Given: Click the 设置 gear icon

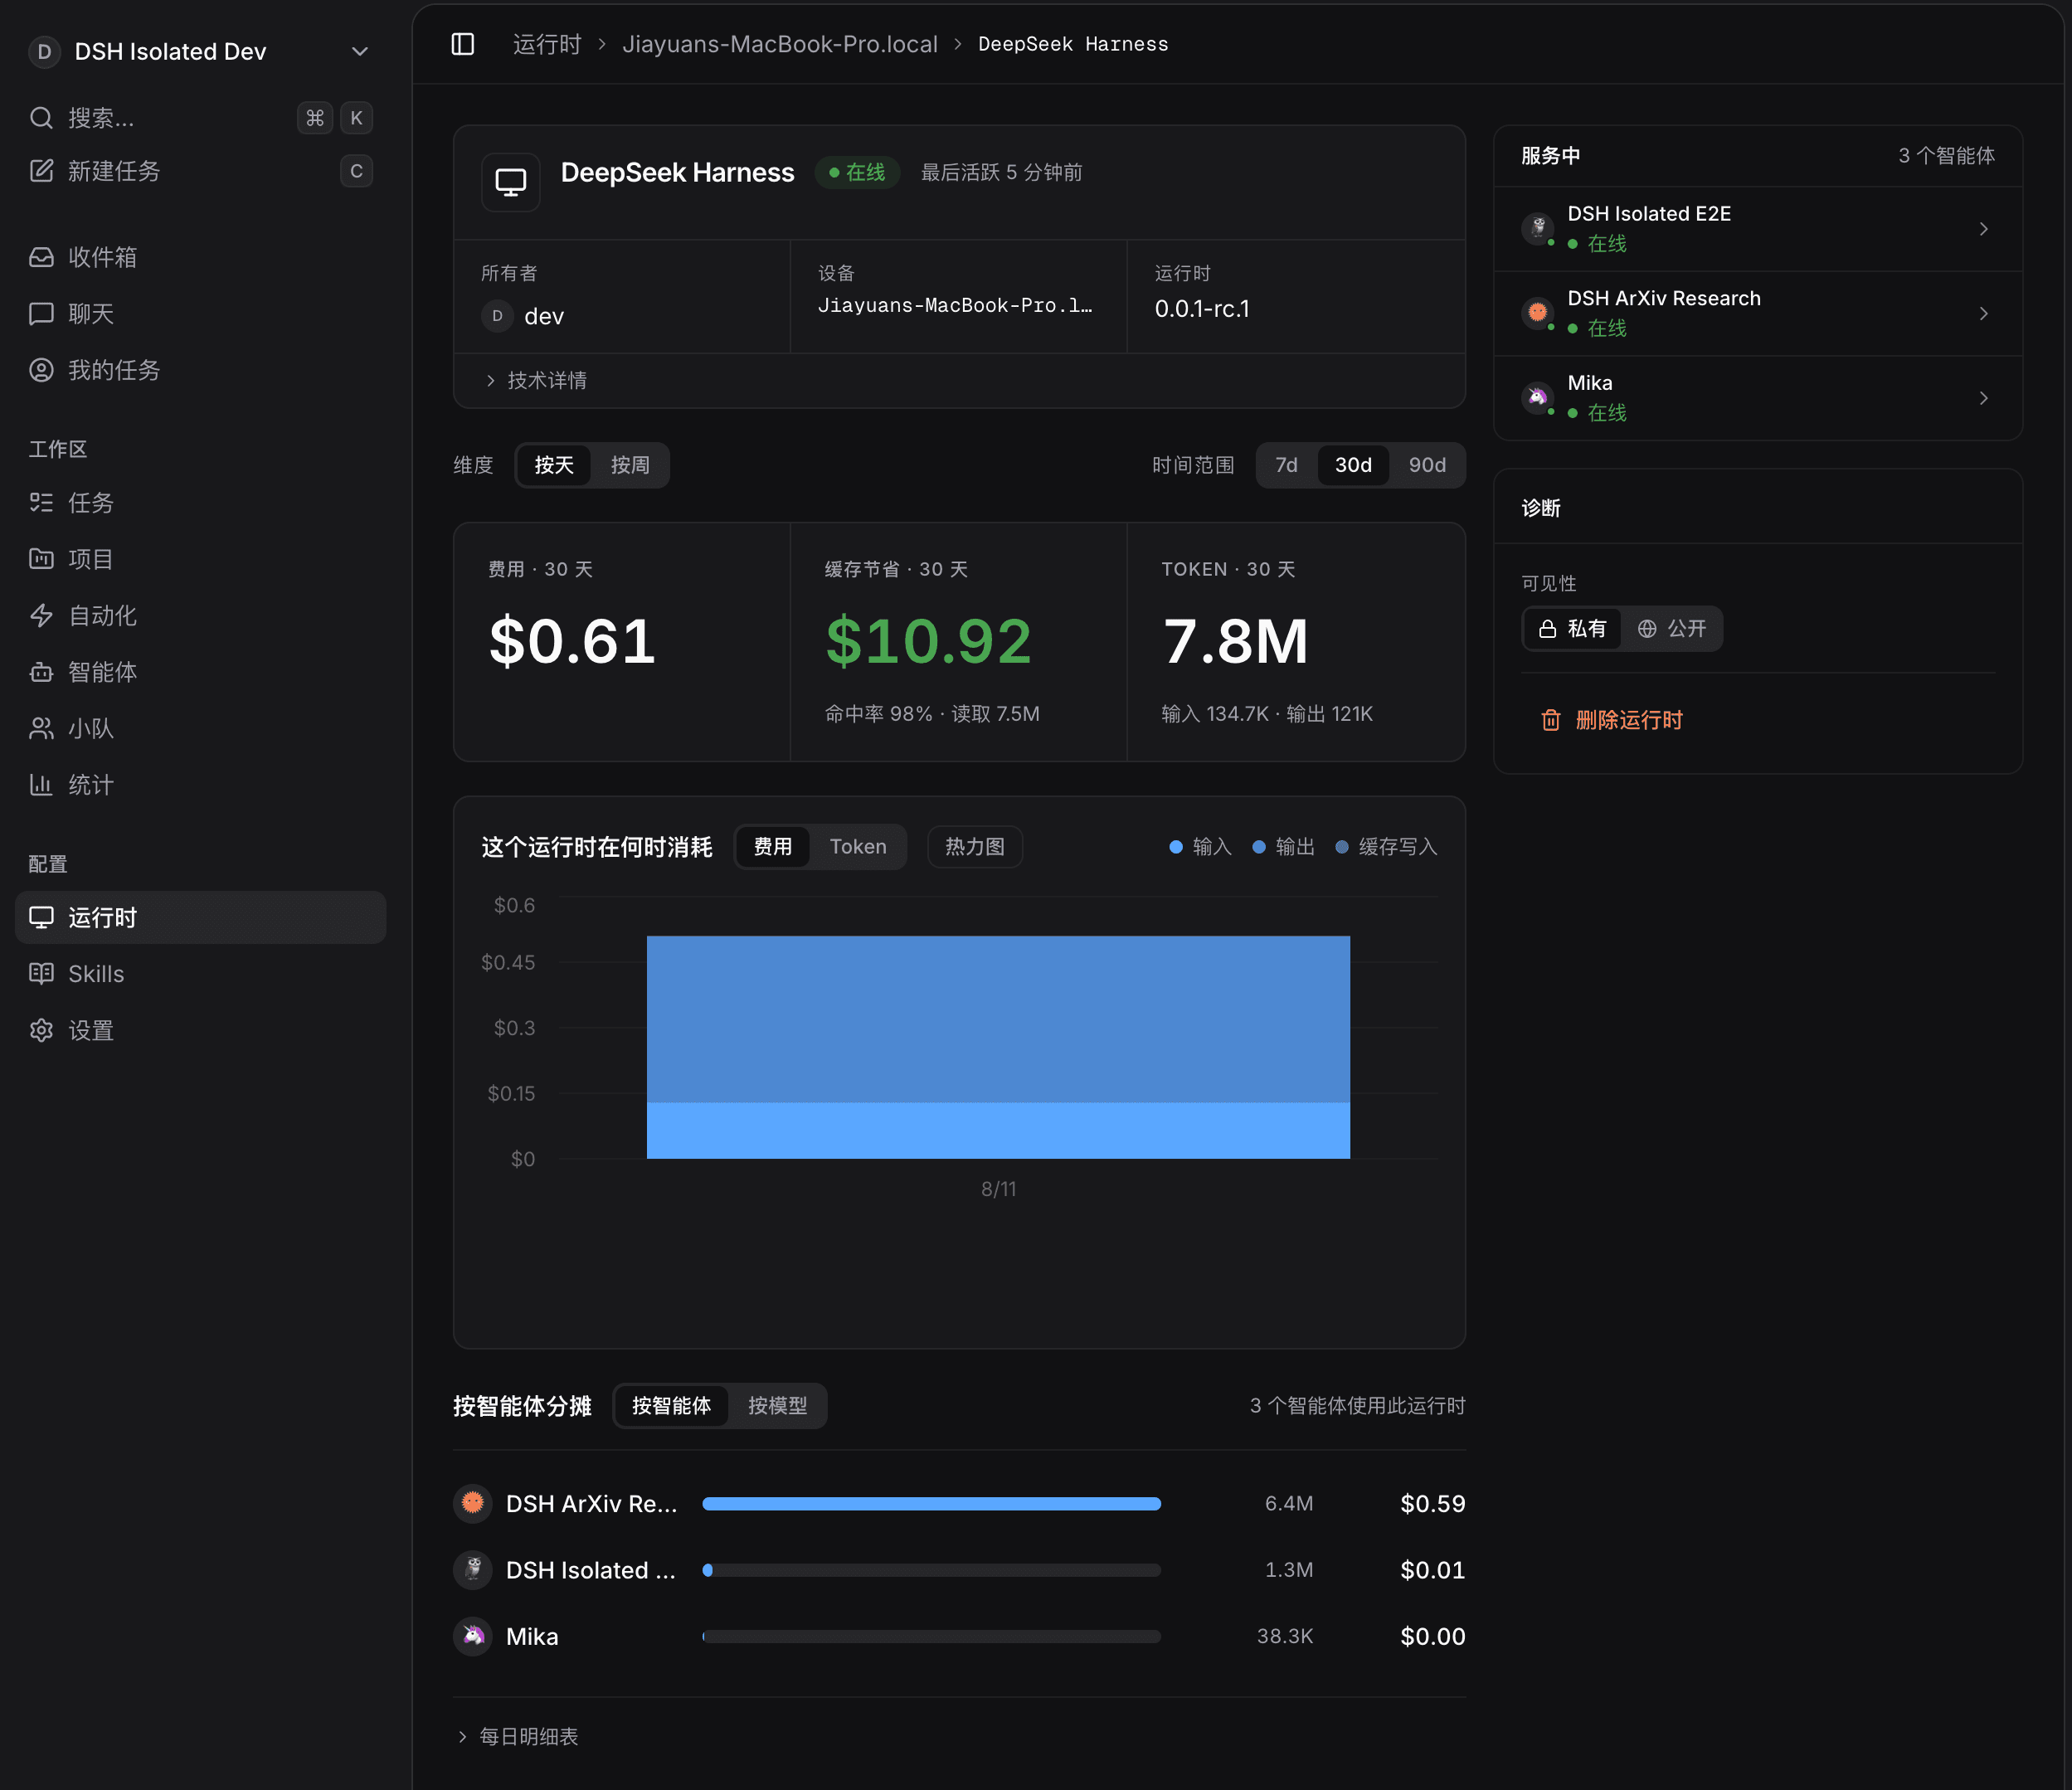Looking at the screenshot, I should 41,1030.
